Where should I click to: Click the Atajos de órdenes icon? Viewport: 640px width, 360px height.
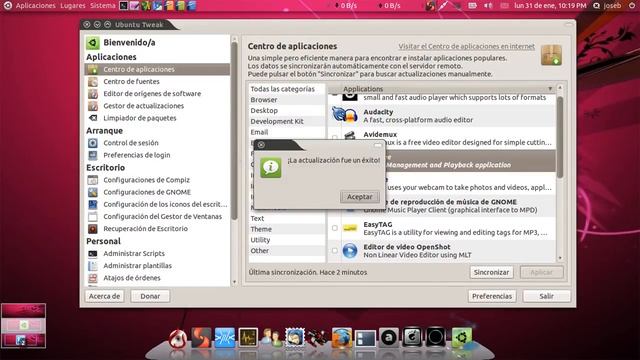click(93, 278)
